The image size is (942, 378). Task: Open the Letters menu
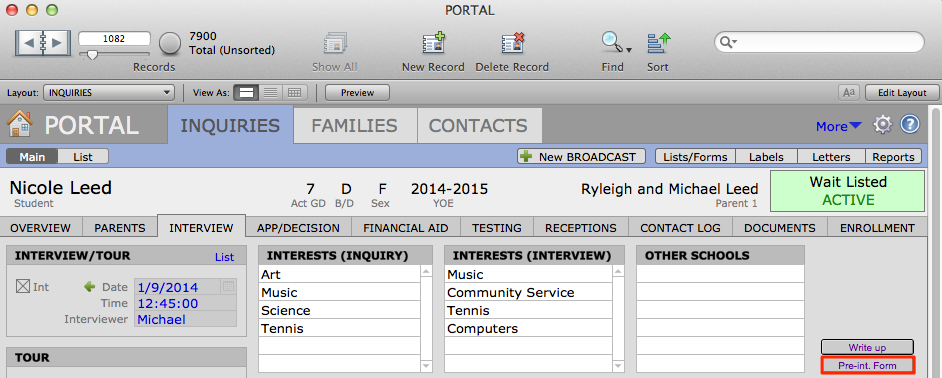click(831, 157)
